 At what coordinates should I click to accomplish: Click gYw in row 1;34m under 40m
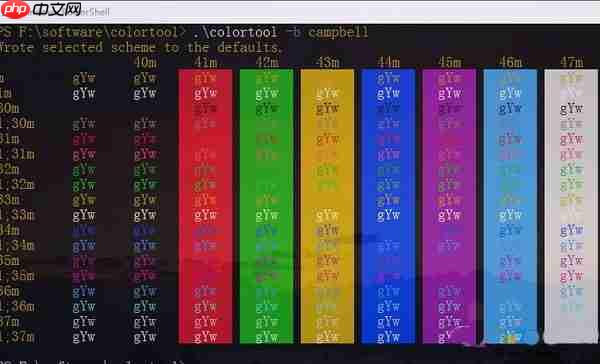click(x=145, y=246)
